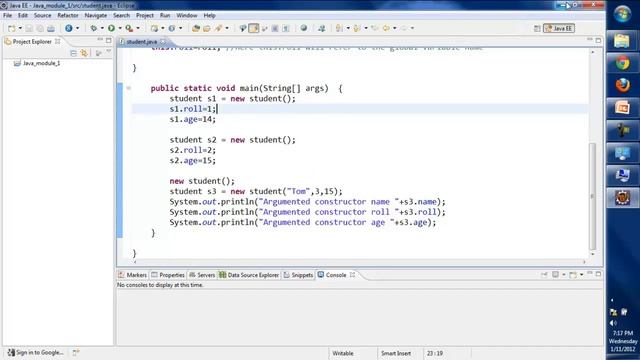This screenshot has height=360, width=640.
Task: Click Sign in to Google status item
Action: (36, 353)
